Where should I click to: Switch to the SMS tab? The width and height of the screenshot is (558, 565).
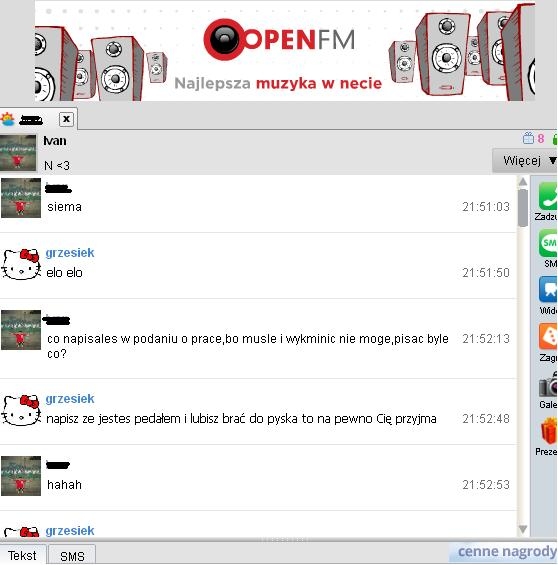point(72,556)
